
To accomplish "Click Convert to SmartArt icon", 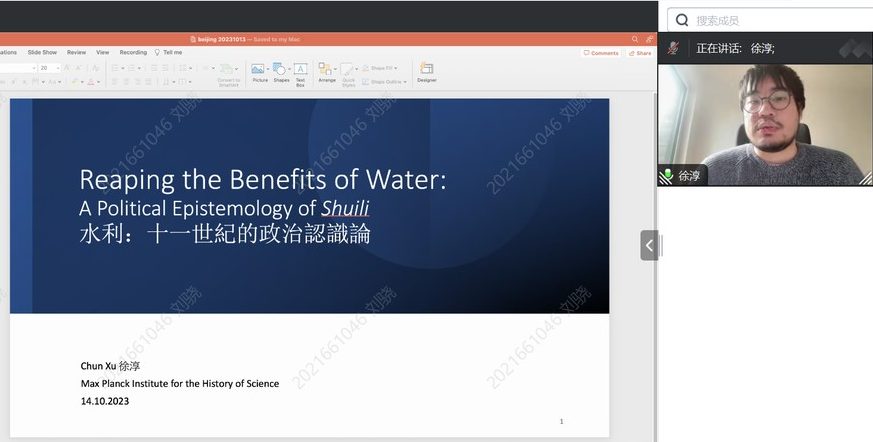I will click(x=228, y=70).
